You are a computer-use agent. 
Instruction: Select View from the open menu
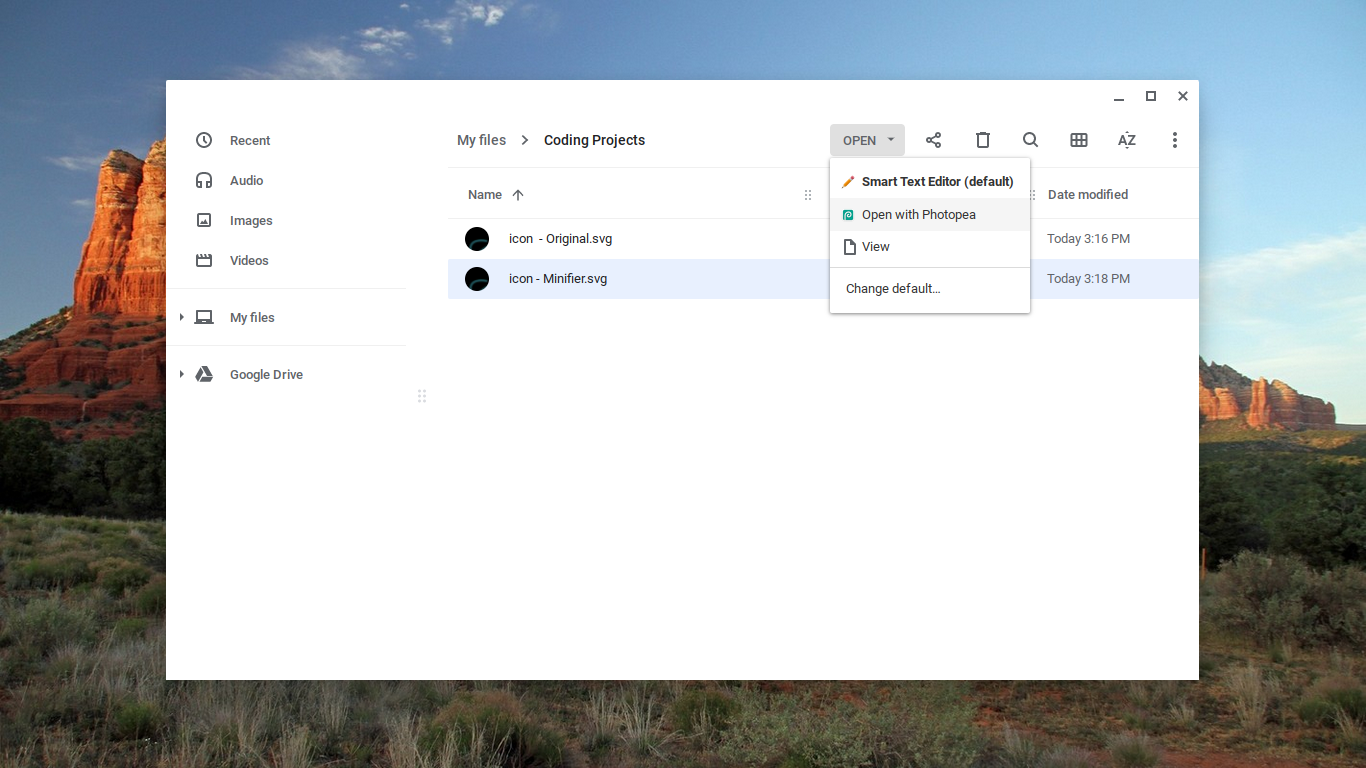[x=875, y=246]
